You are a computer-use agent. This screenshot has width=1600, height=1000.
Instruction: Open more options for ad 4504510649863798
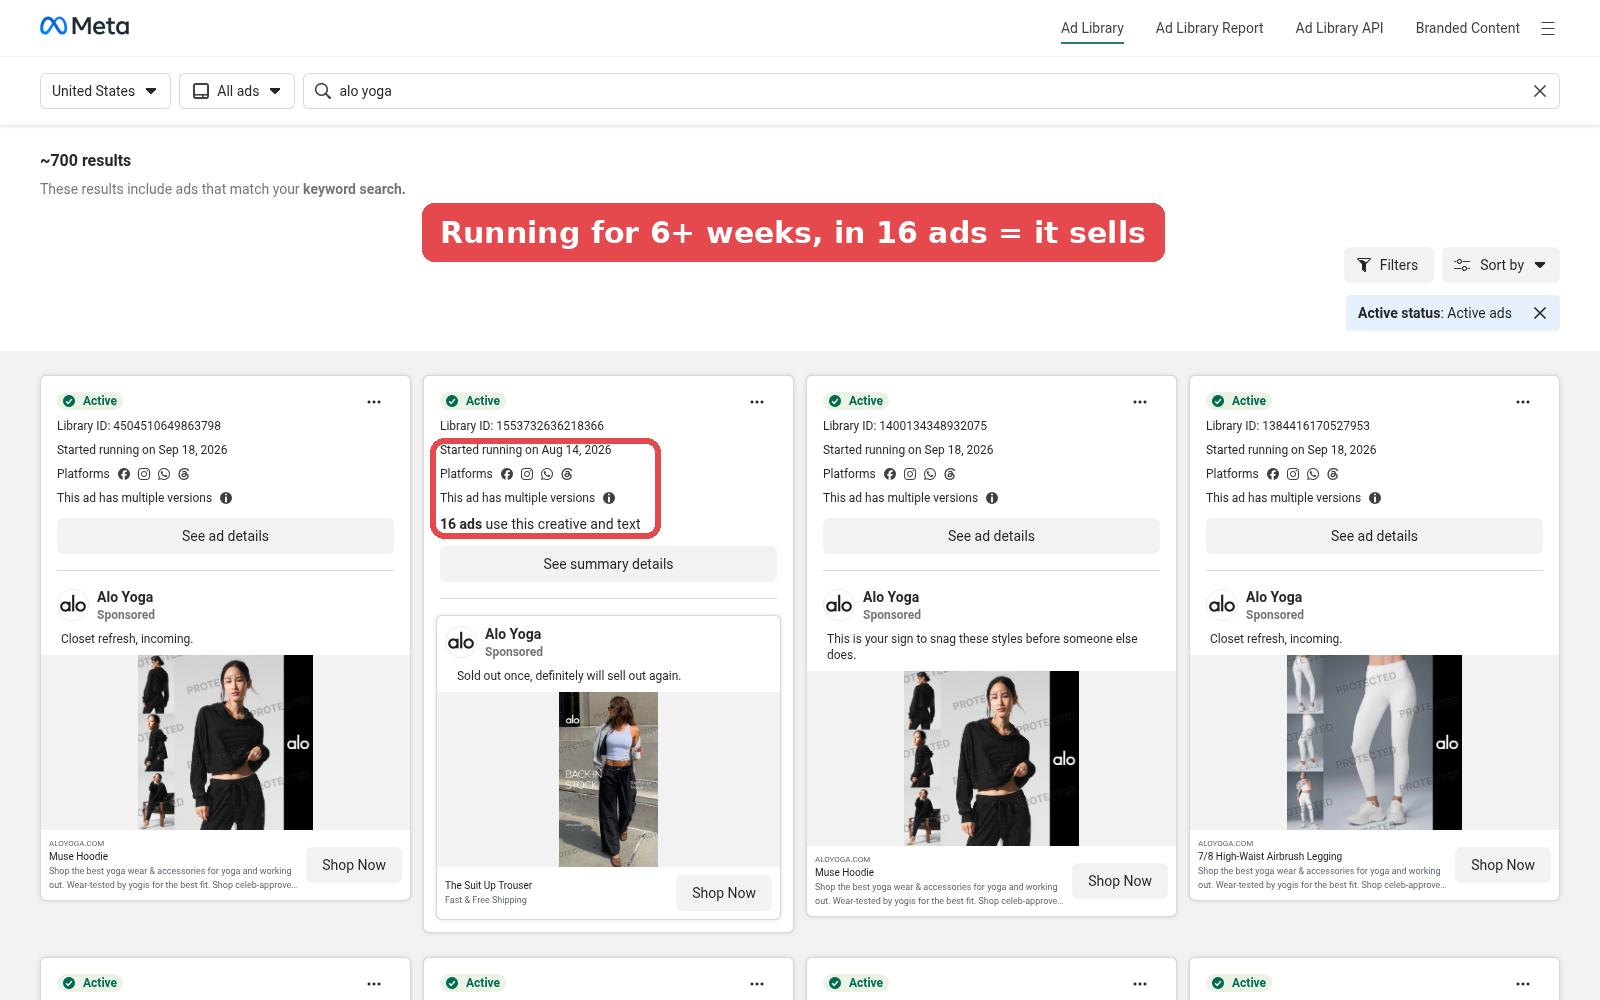(374, 402)
